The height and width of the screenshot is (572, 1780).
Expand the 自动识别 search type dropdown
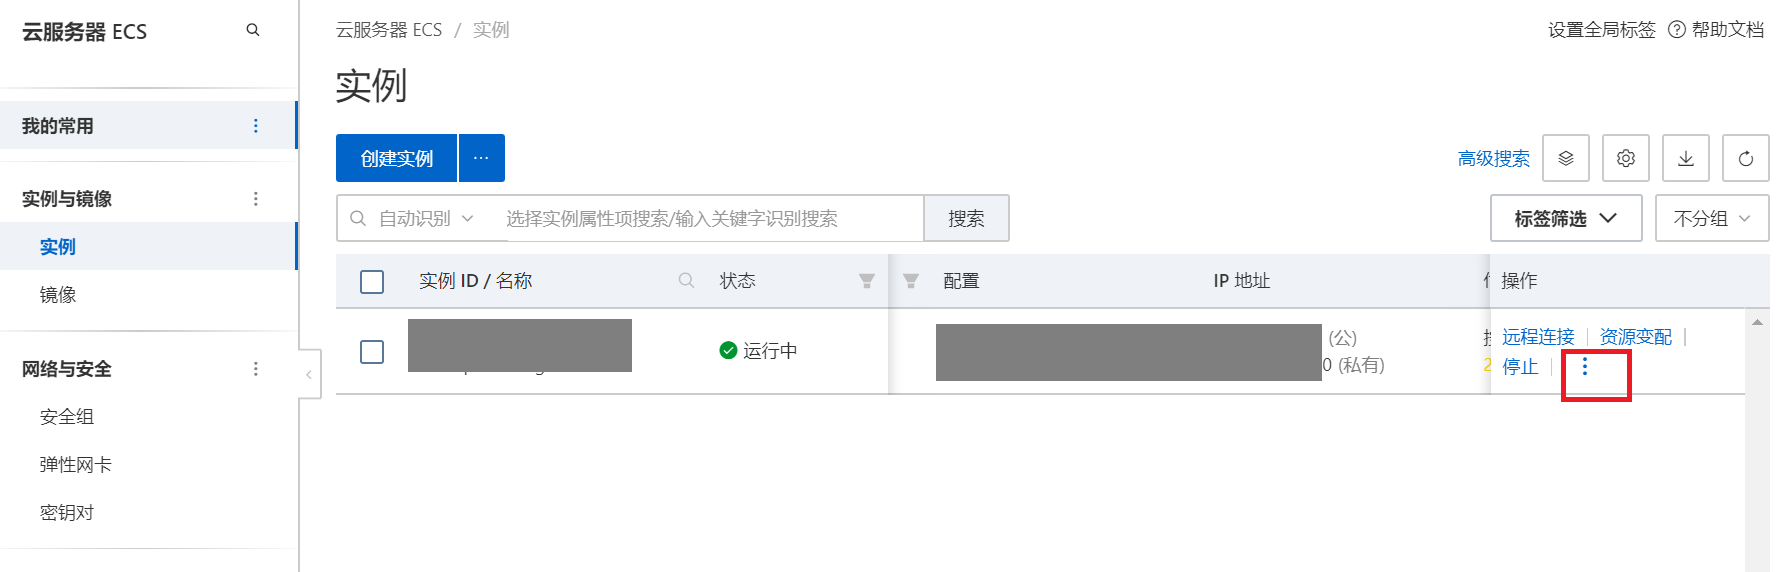point(426,218)
